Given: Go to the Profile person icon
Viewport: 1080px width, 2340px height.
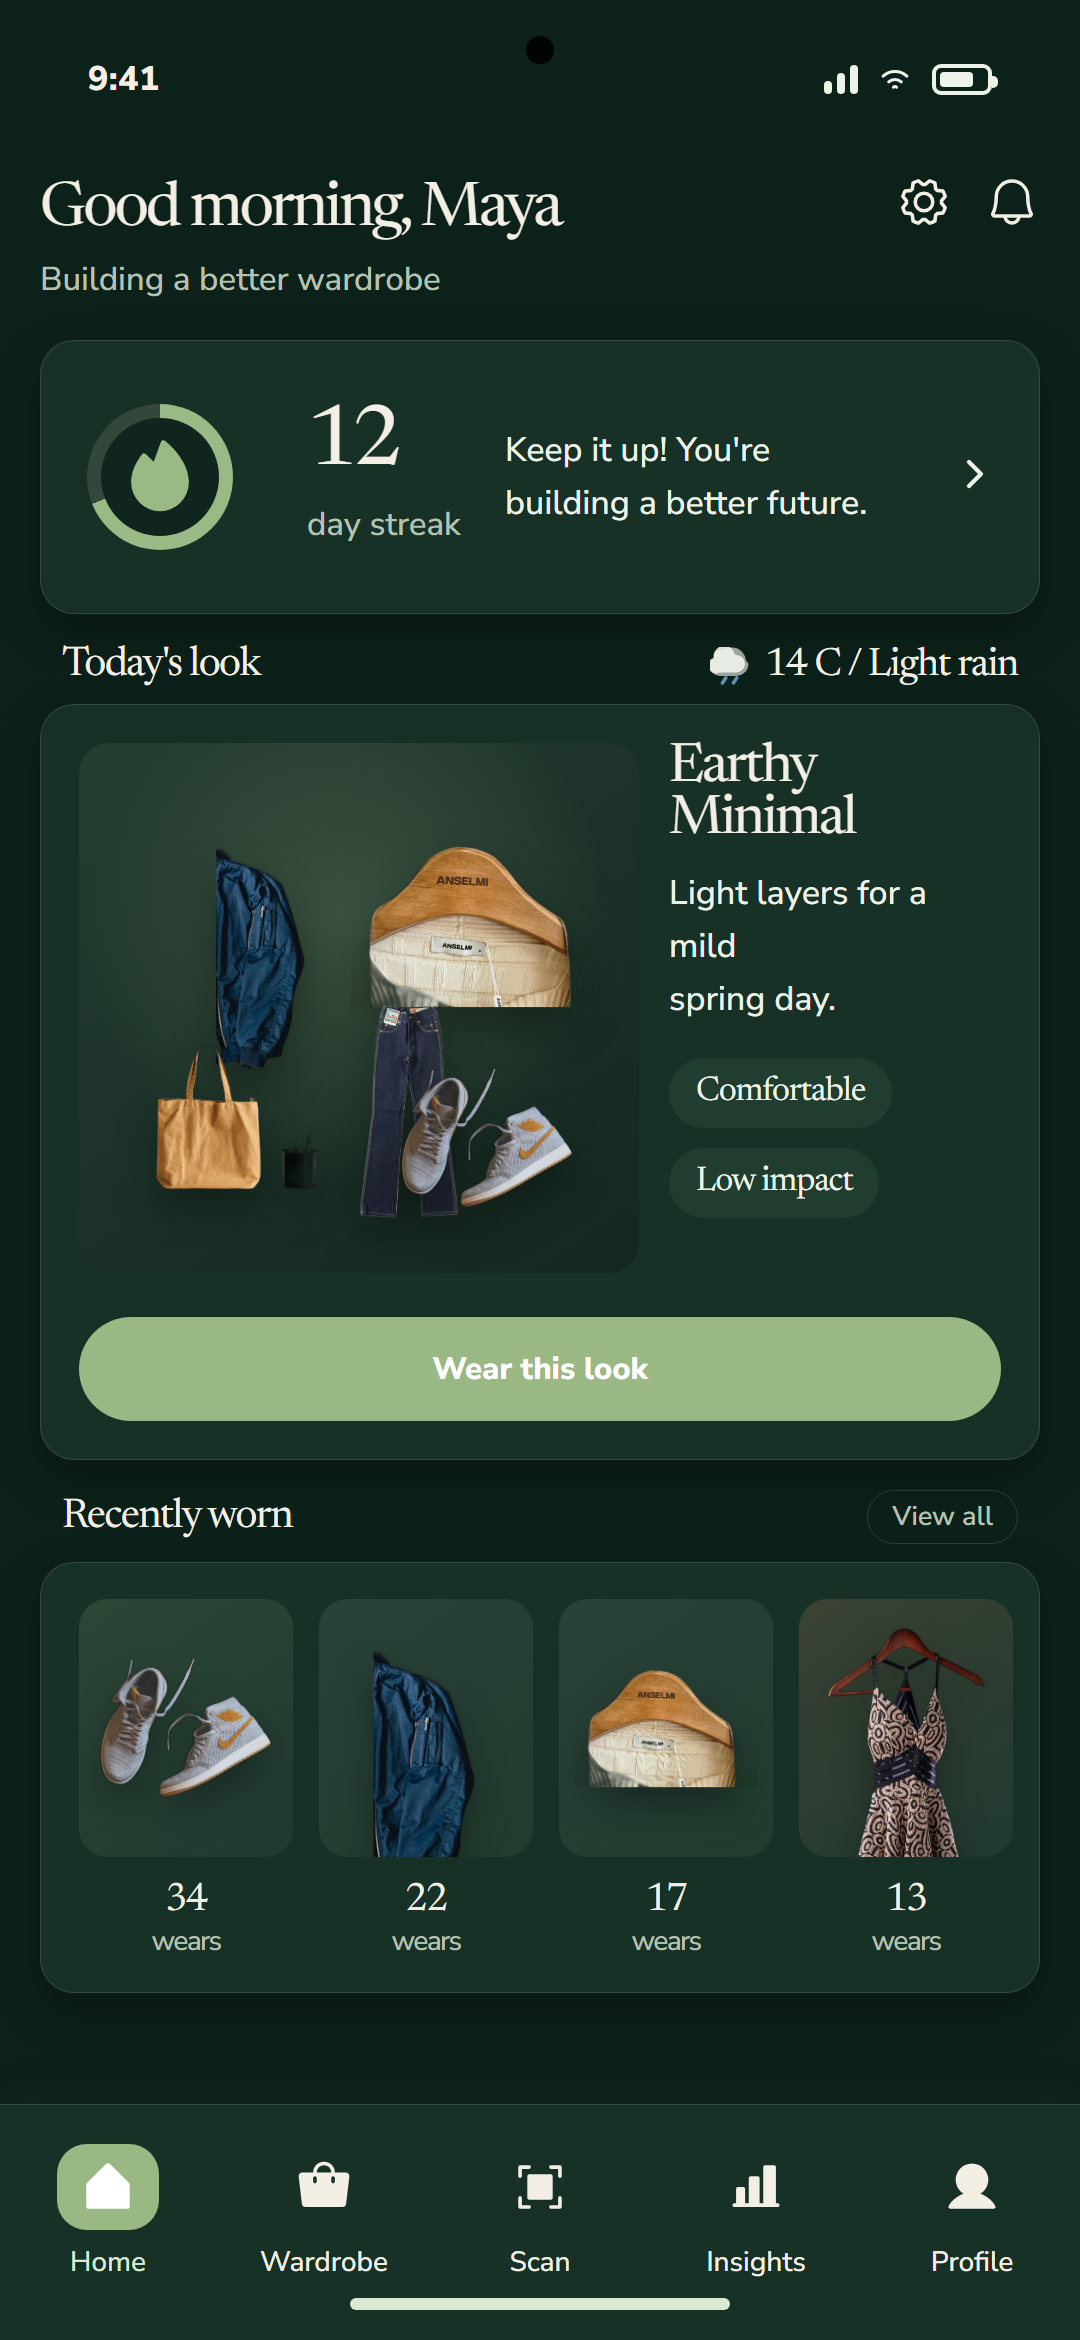Looking at the screenshot, I should click(972, 2186).
